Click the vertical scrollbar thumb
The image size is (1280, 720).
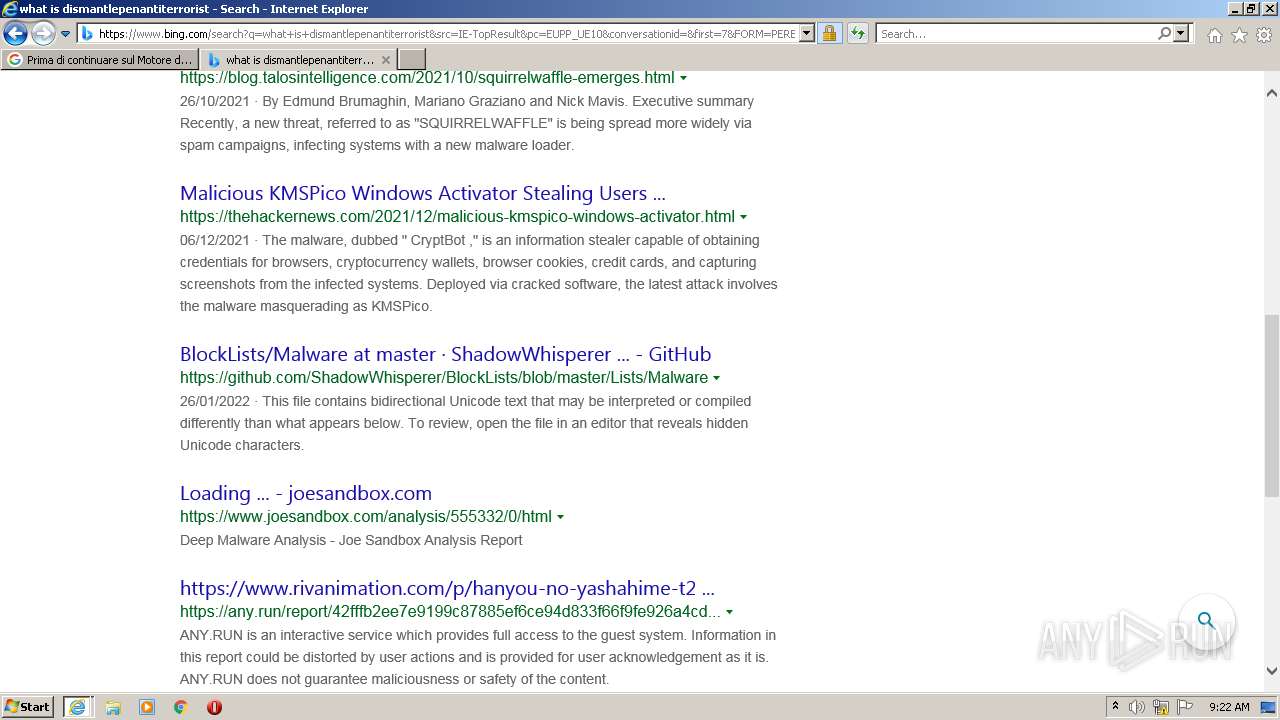(x=1272, y=405)
